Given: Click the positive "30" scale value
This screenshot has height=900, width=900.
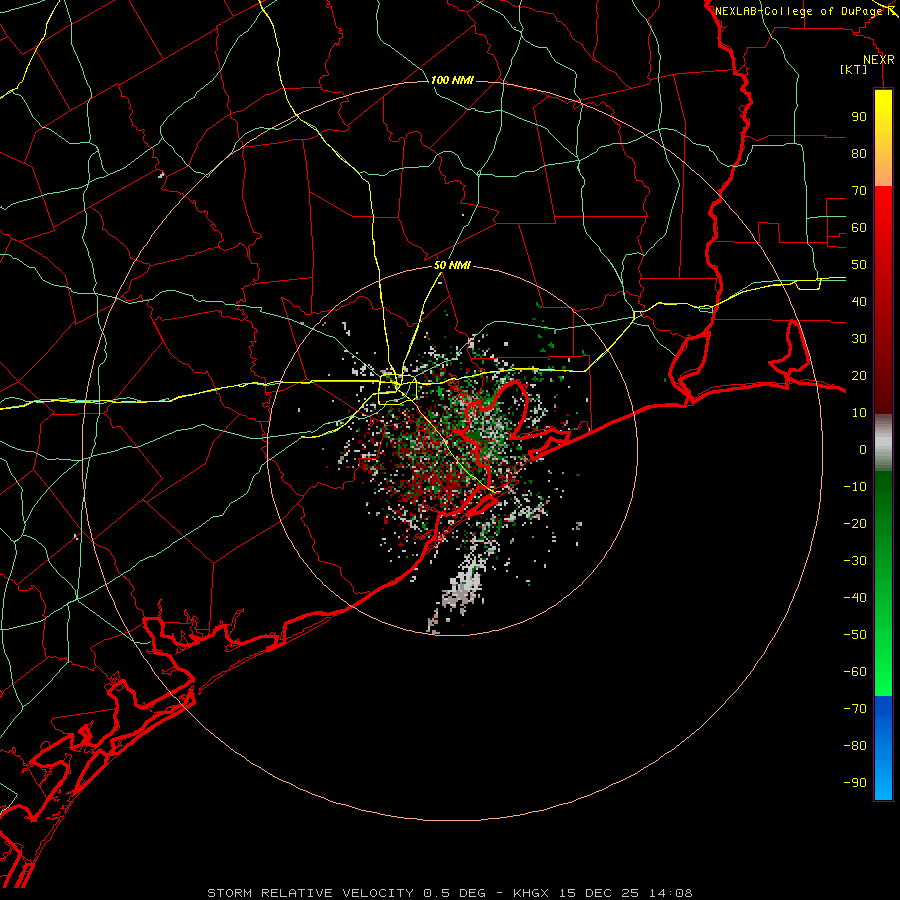Looking at the screenshot, I should [x=859, y=339].
